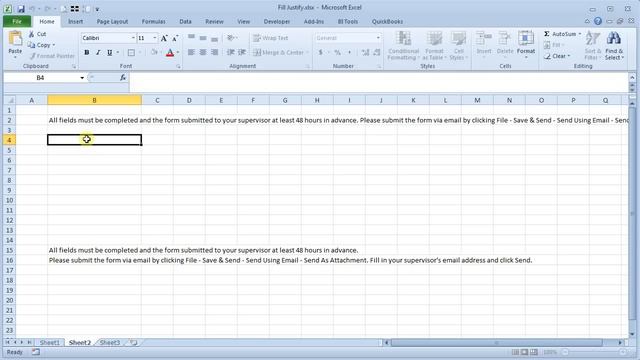Click the AutoSum button
The image size is (640, 360).
[x=560, y=34]
